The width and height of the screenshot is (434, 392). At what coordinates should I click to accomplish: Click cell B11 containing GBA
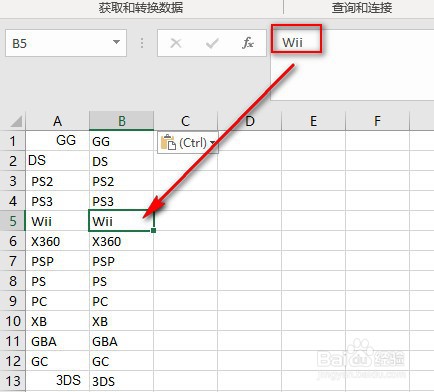tap(122, 341)
